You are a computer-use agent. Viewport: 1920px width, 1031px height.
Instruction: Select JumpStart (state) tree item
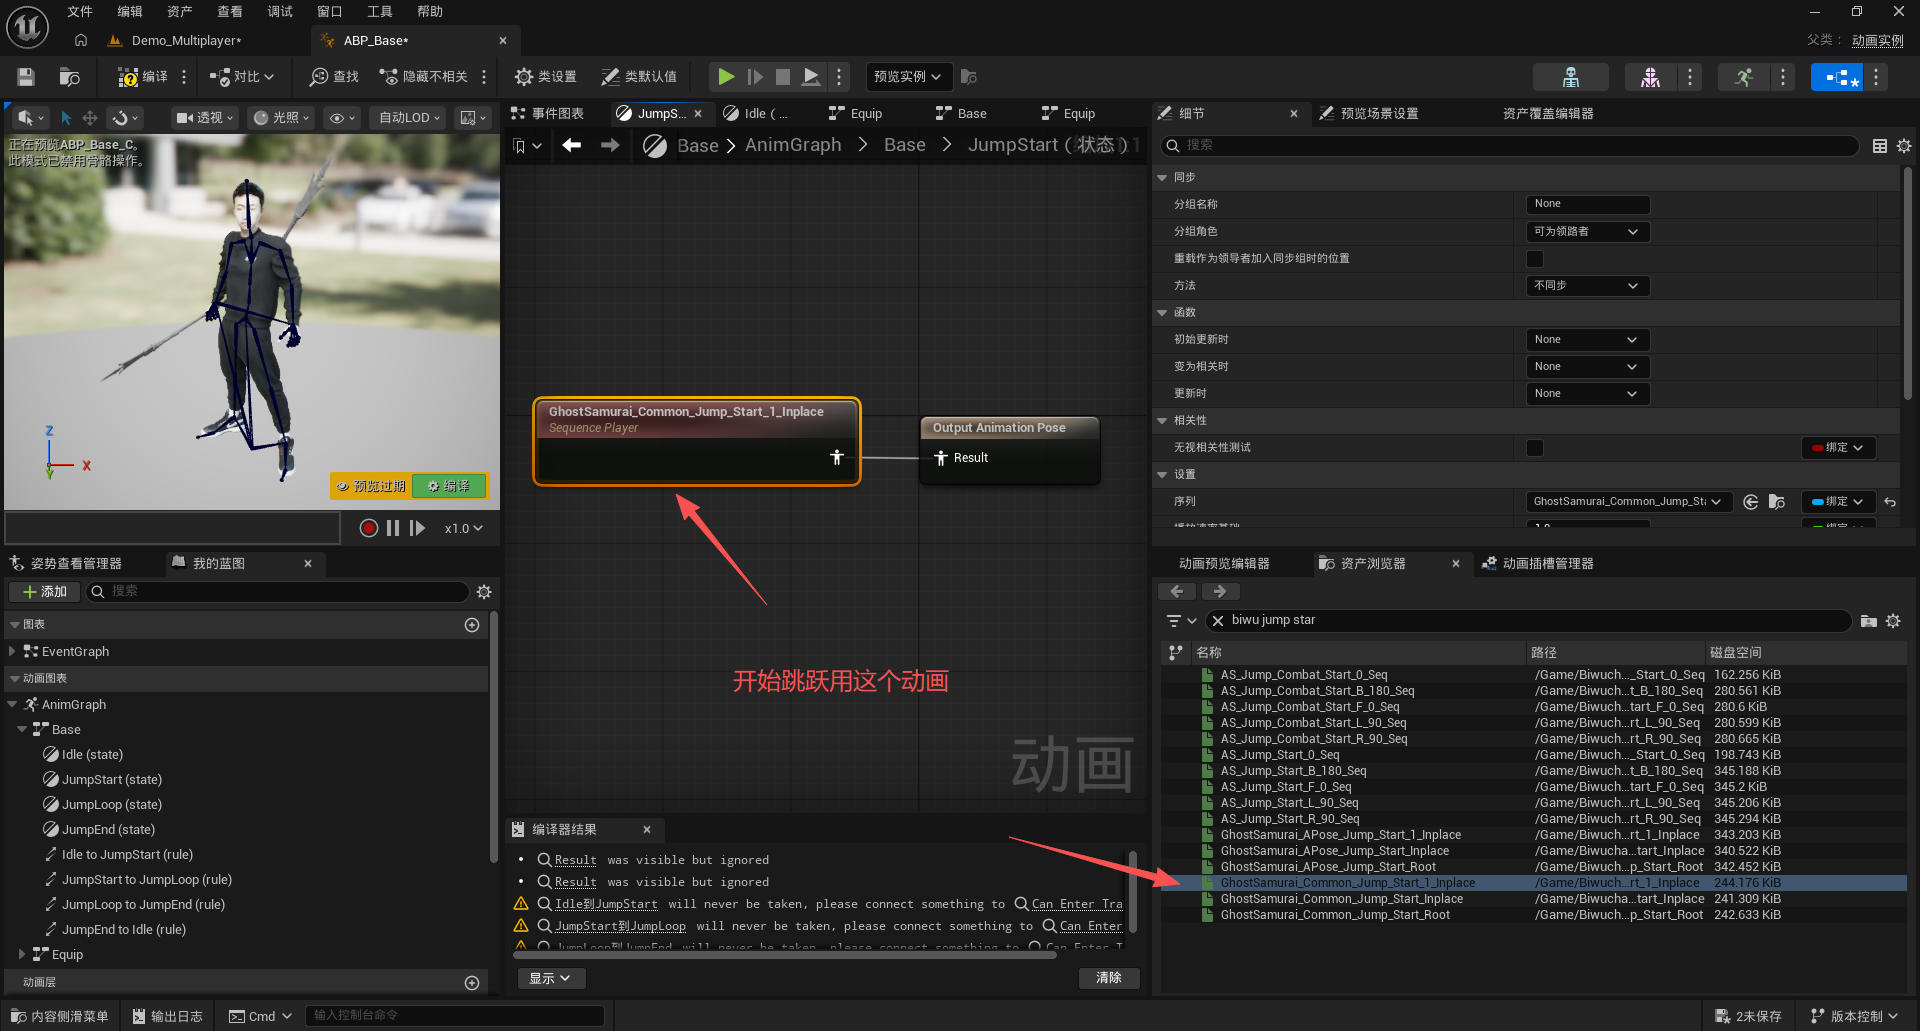111,780
